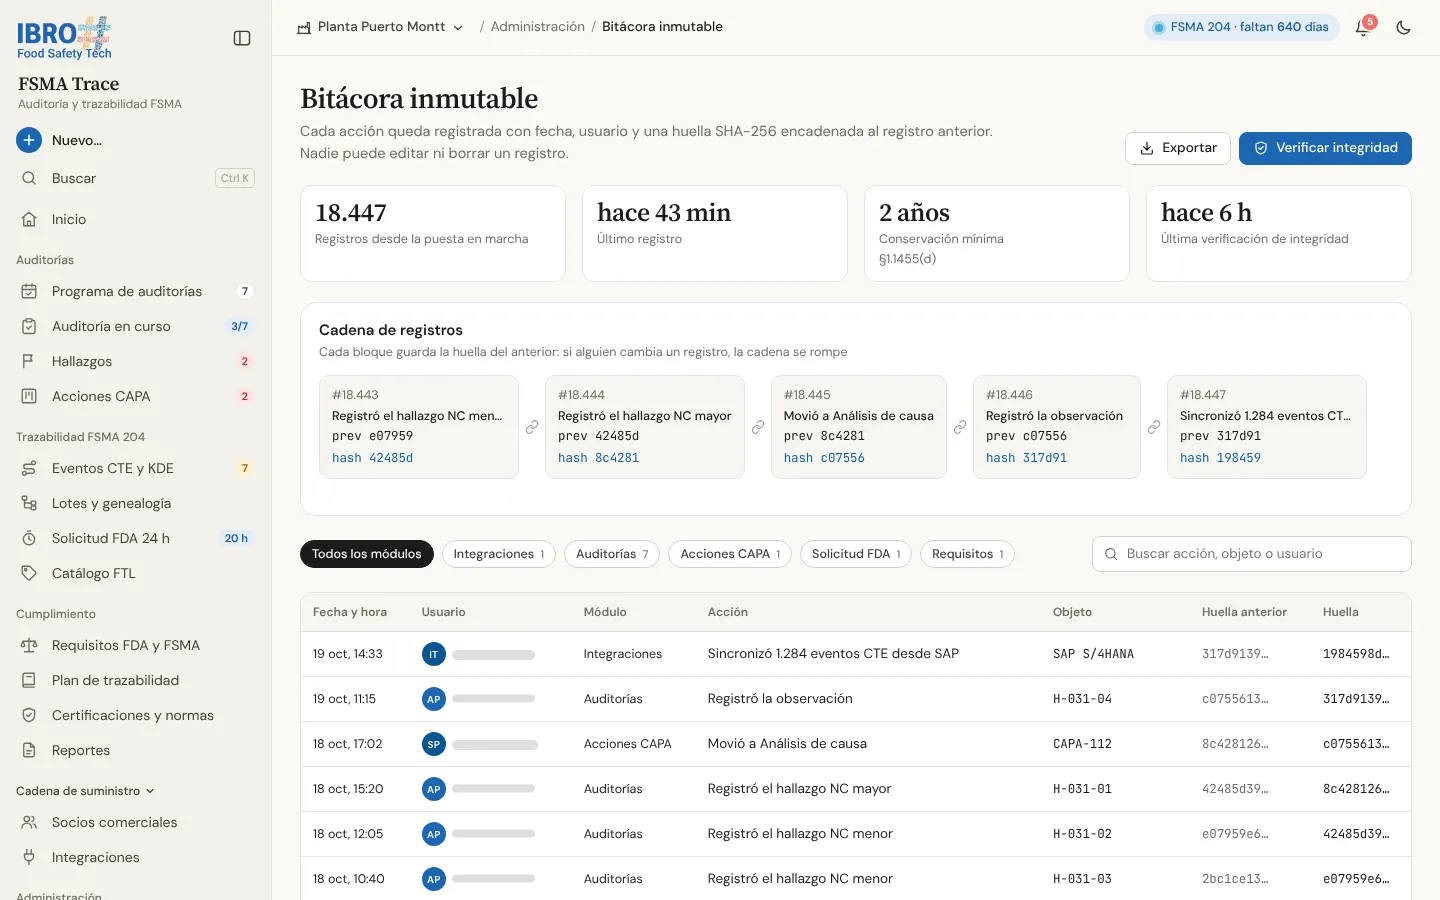Screen dimensions: 1440x900
Task: Filter by Acciones CAPA chip
Action: tap(730, 554)
